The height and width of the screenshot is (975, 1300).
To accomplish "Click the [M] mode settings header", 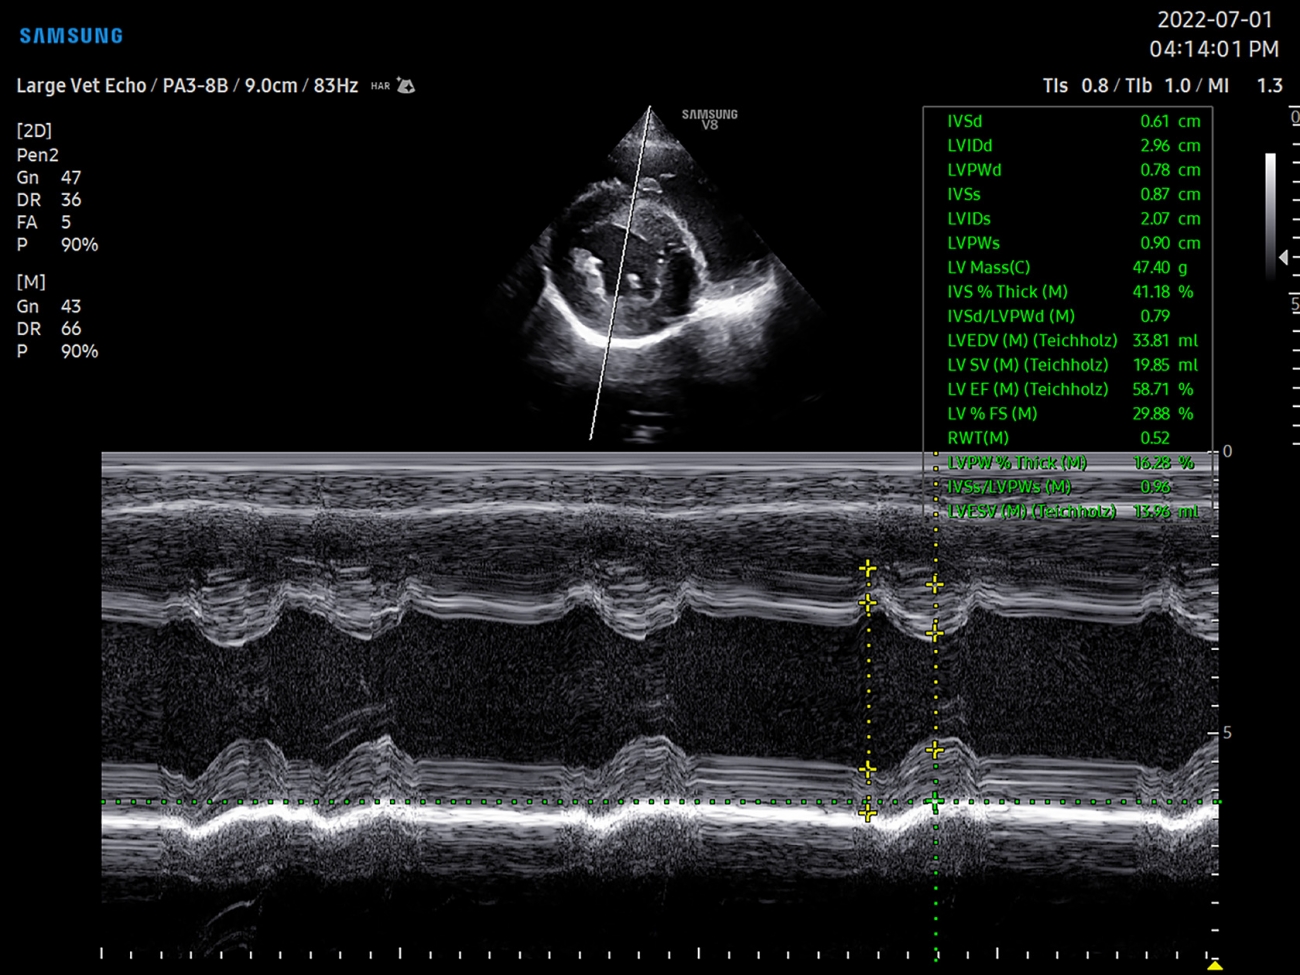I will (x=31, y=282).
